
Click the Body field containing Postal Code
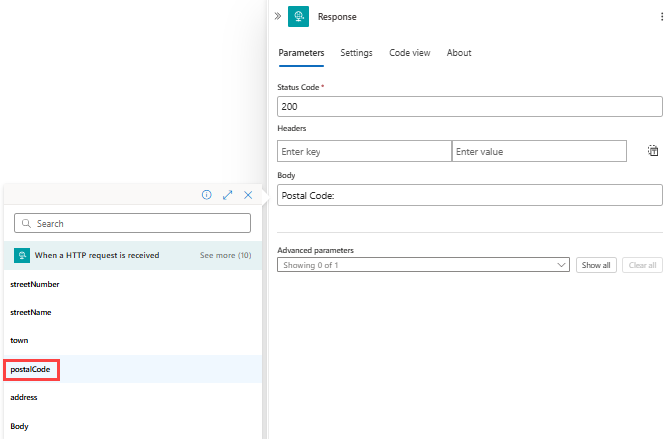coord(469,196)
